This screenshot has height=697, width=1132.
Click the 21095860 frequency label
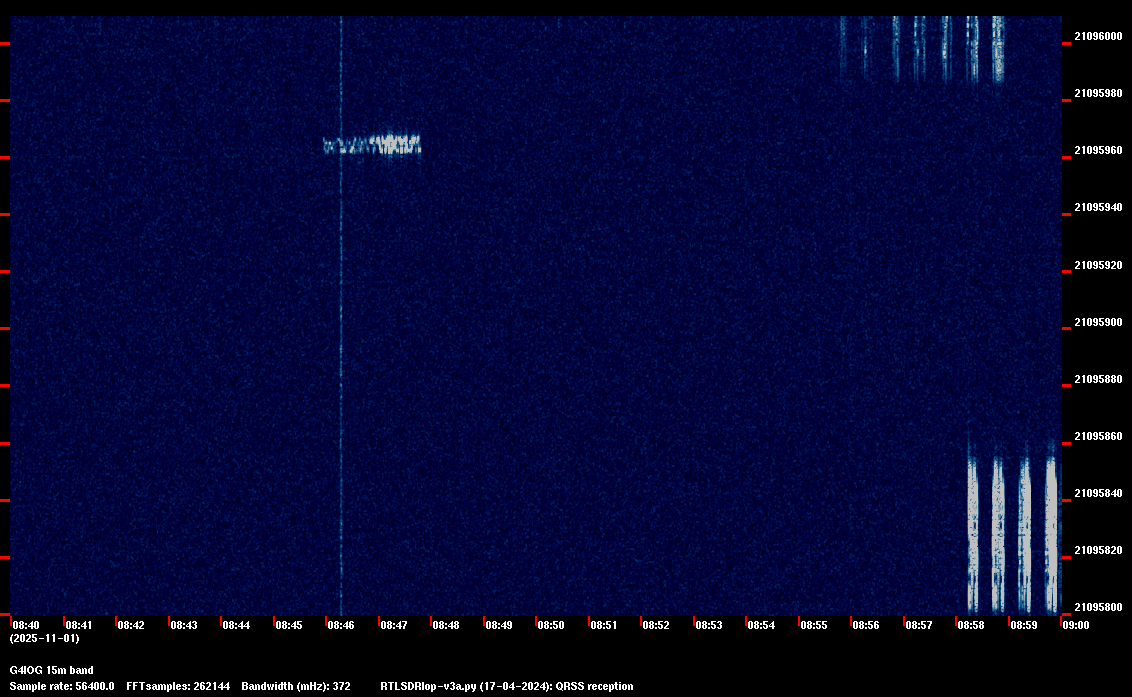point(1098,436)
